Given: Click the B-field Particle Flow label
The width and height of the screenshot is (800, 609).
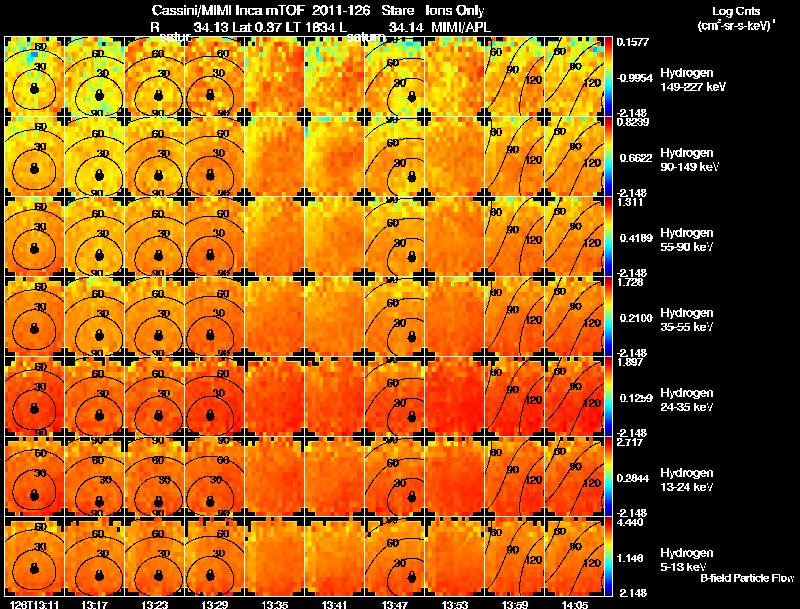Looking at the screenshot, I should [747, 578].
